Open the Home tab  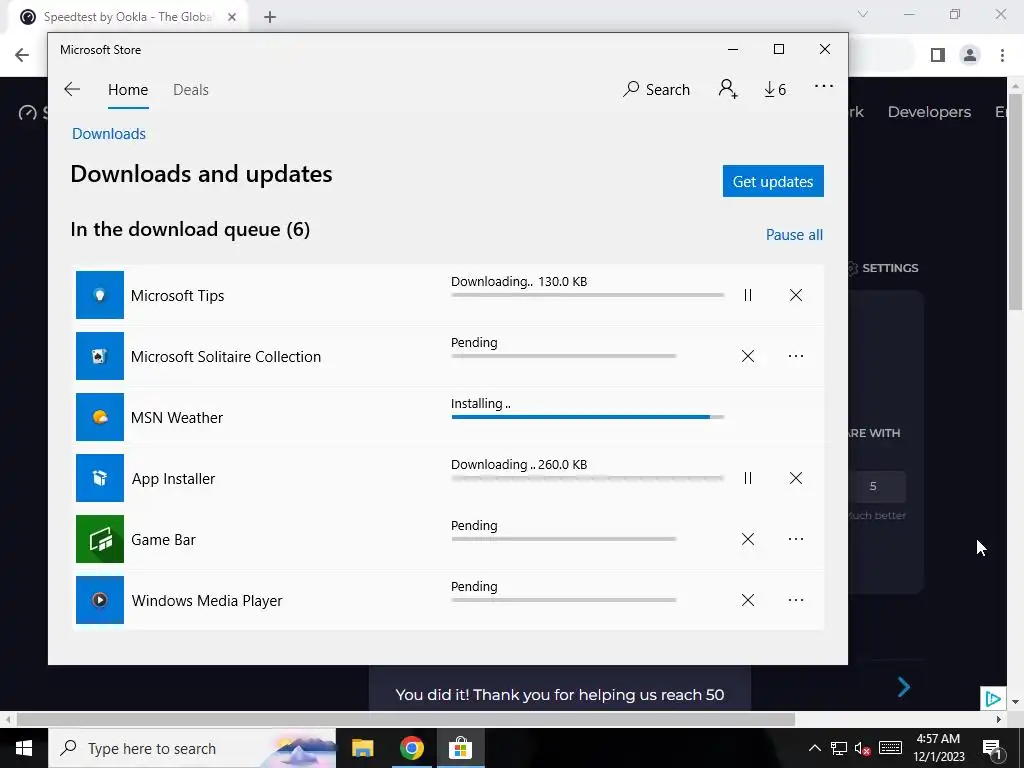click(x=128, y=89)
